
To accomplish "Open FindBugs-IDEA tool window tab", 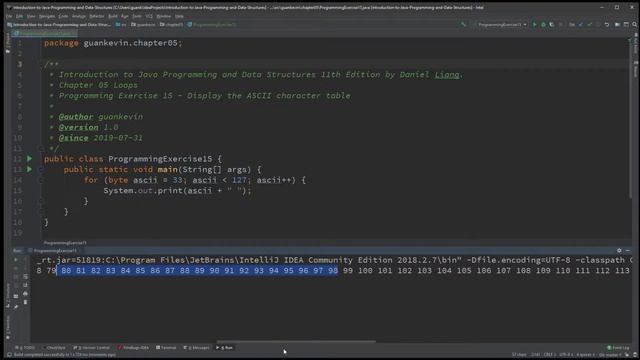I will pyautogui.click(x=133, y=348).
